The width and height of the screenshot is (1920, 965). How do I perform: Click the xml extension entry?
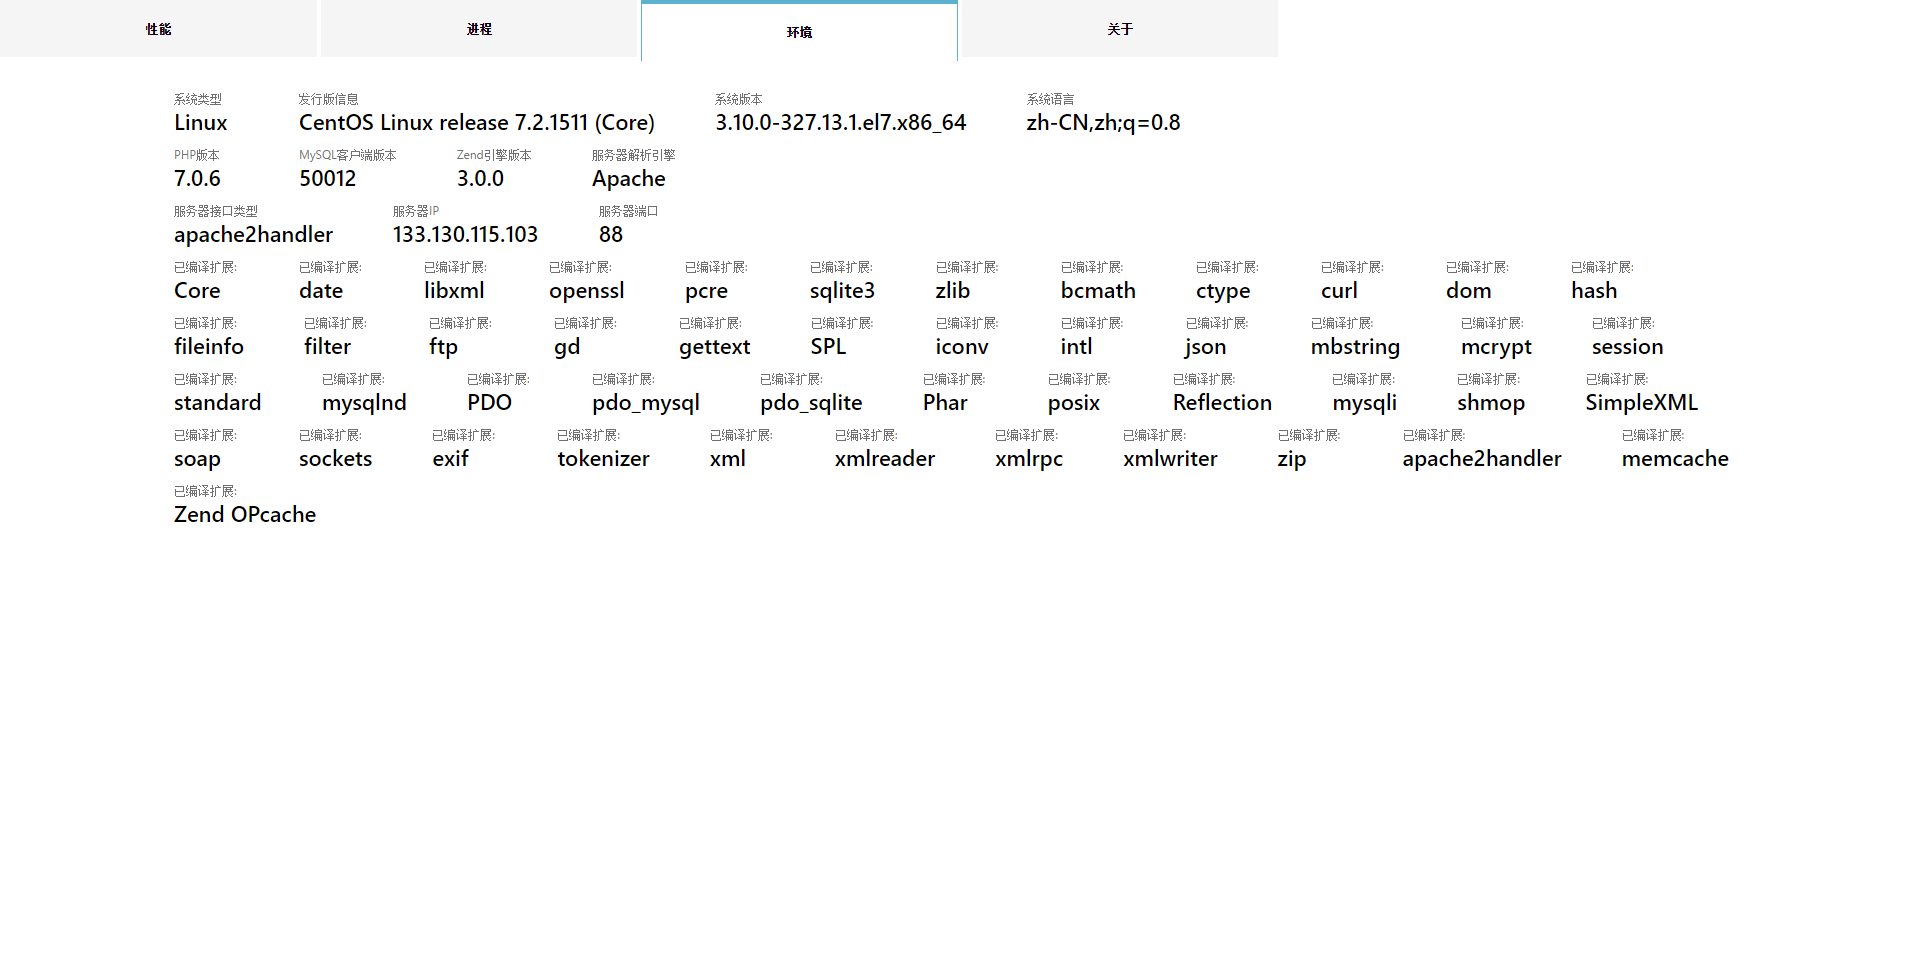pos(728,459)
